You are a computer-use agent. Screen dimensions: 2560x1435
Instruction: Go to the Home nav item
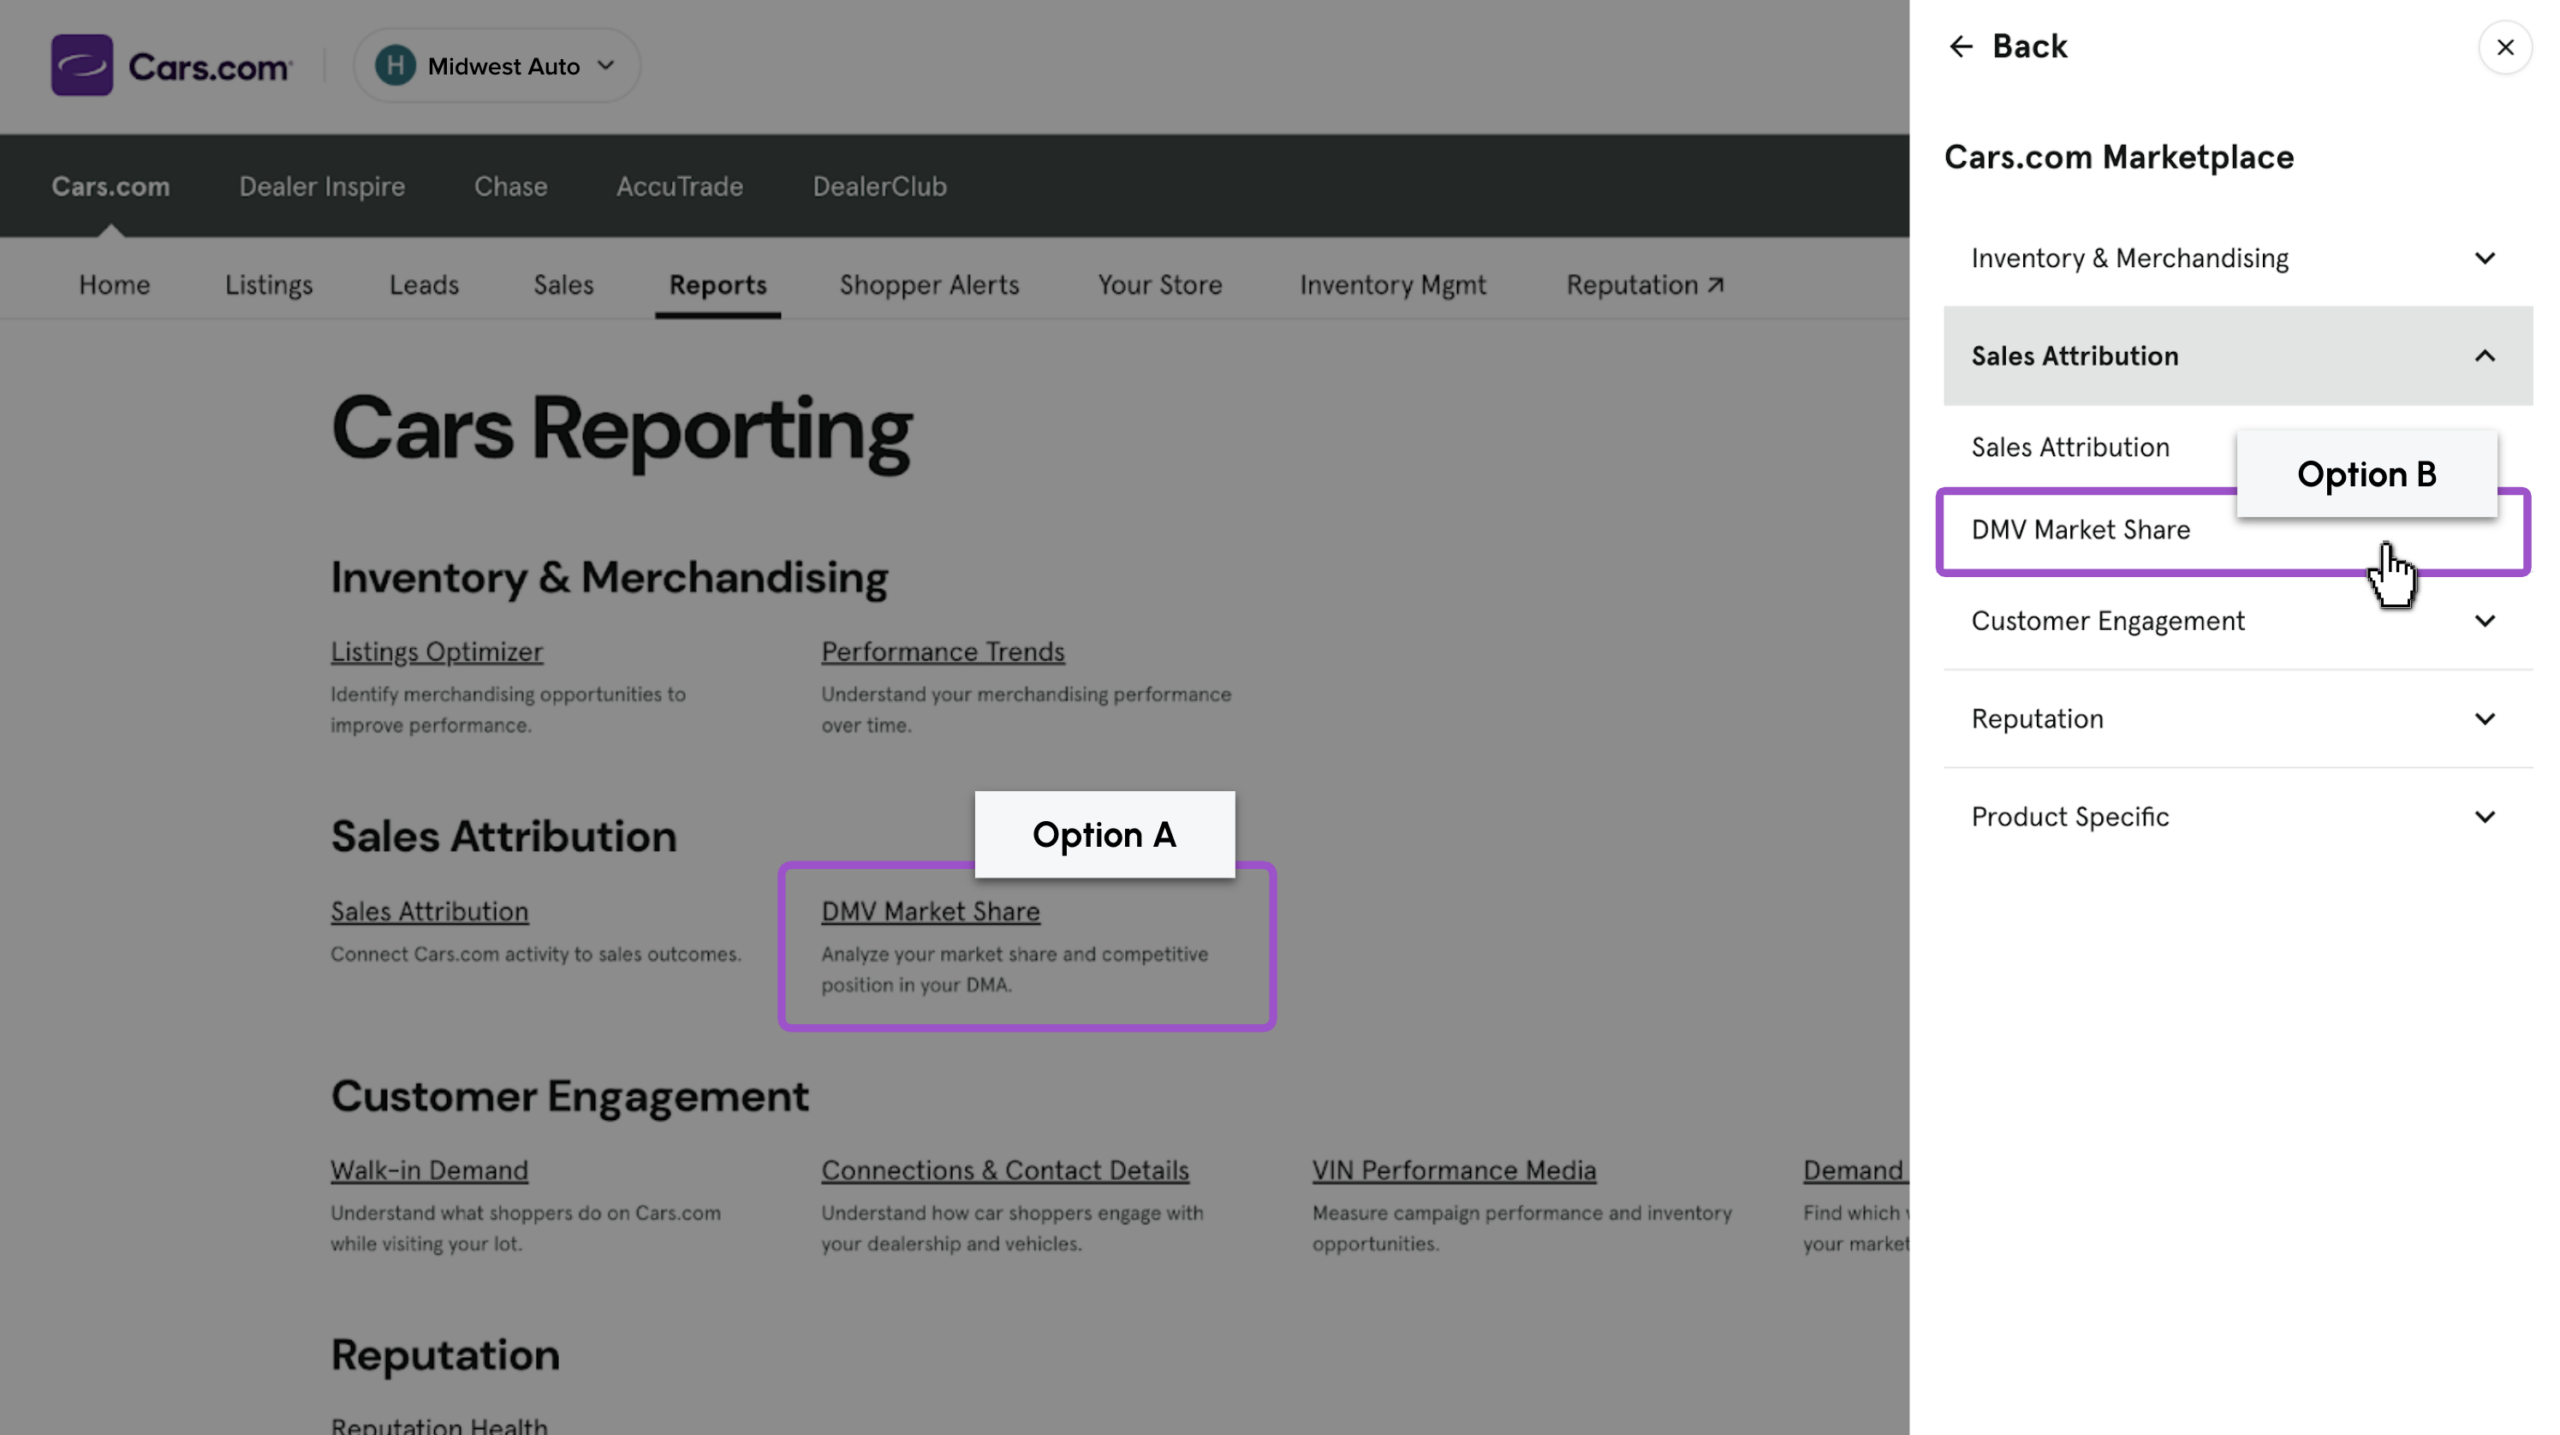click(114, 285)
